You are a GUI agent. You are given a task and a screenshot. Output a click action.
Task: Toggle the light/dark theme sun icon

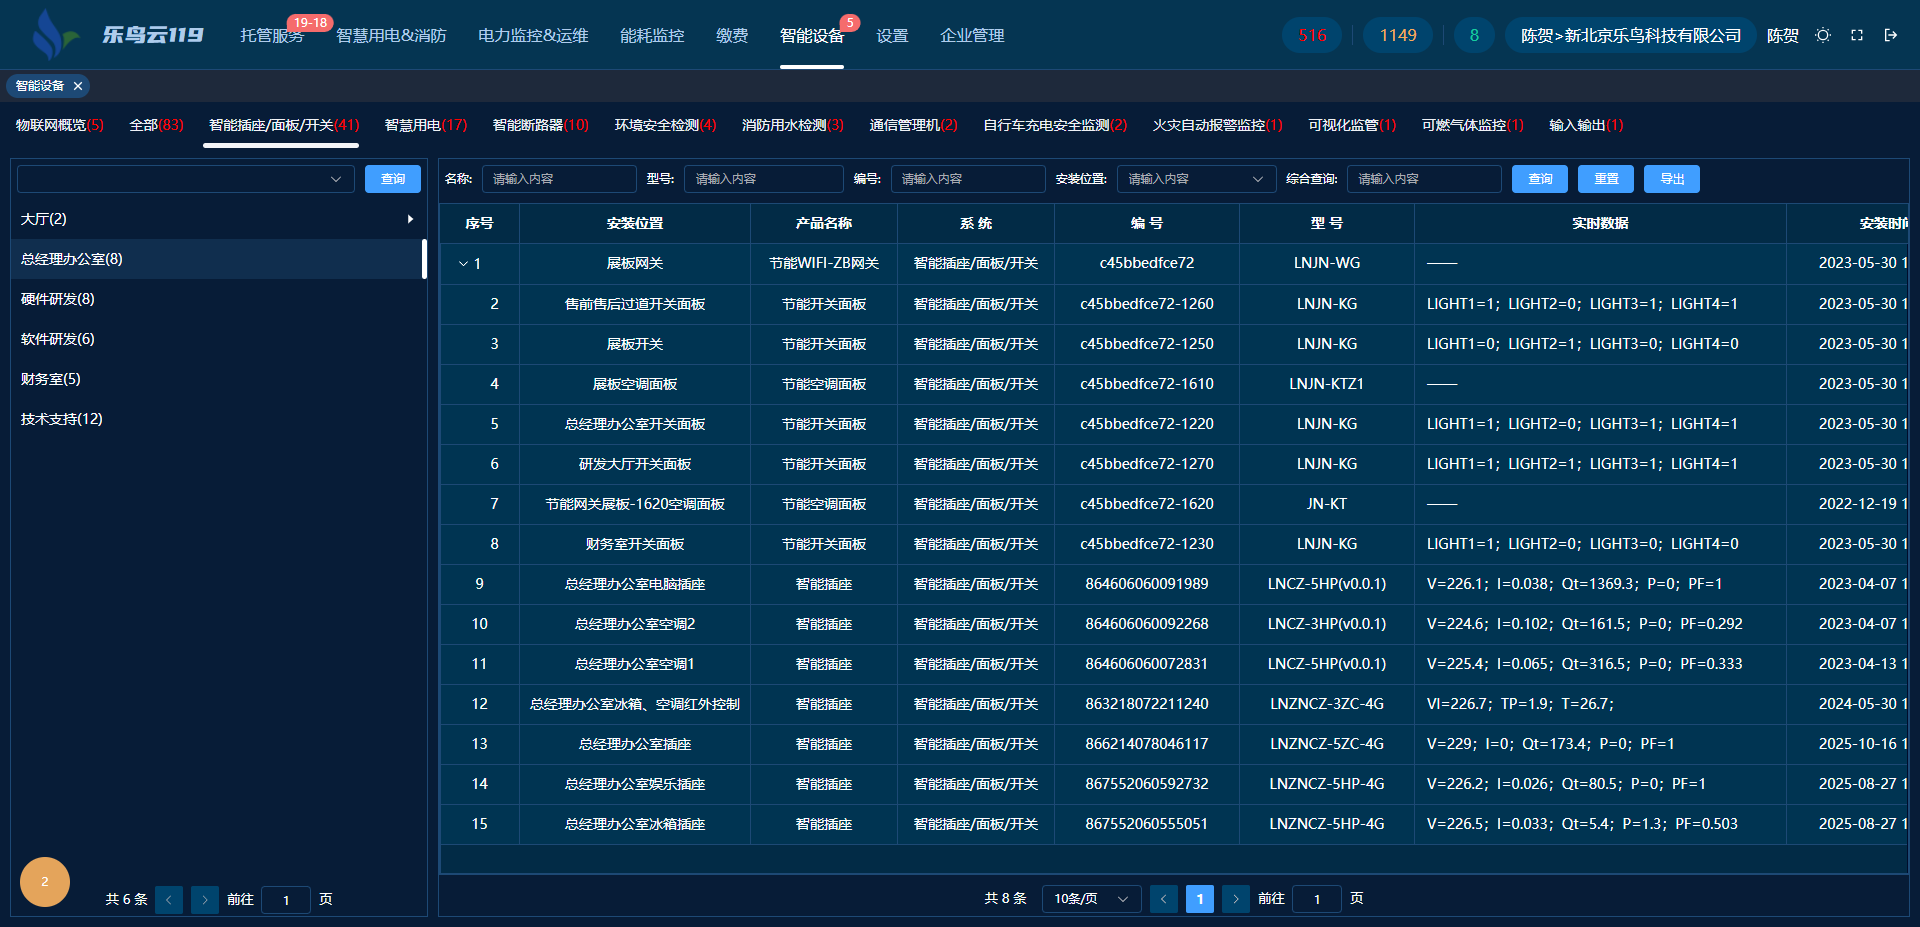point(1823,35)
